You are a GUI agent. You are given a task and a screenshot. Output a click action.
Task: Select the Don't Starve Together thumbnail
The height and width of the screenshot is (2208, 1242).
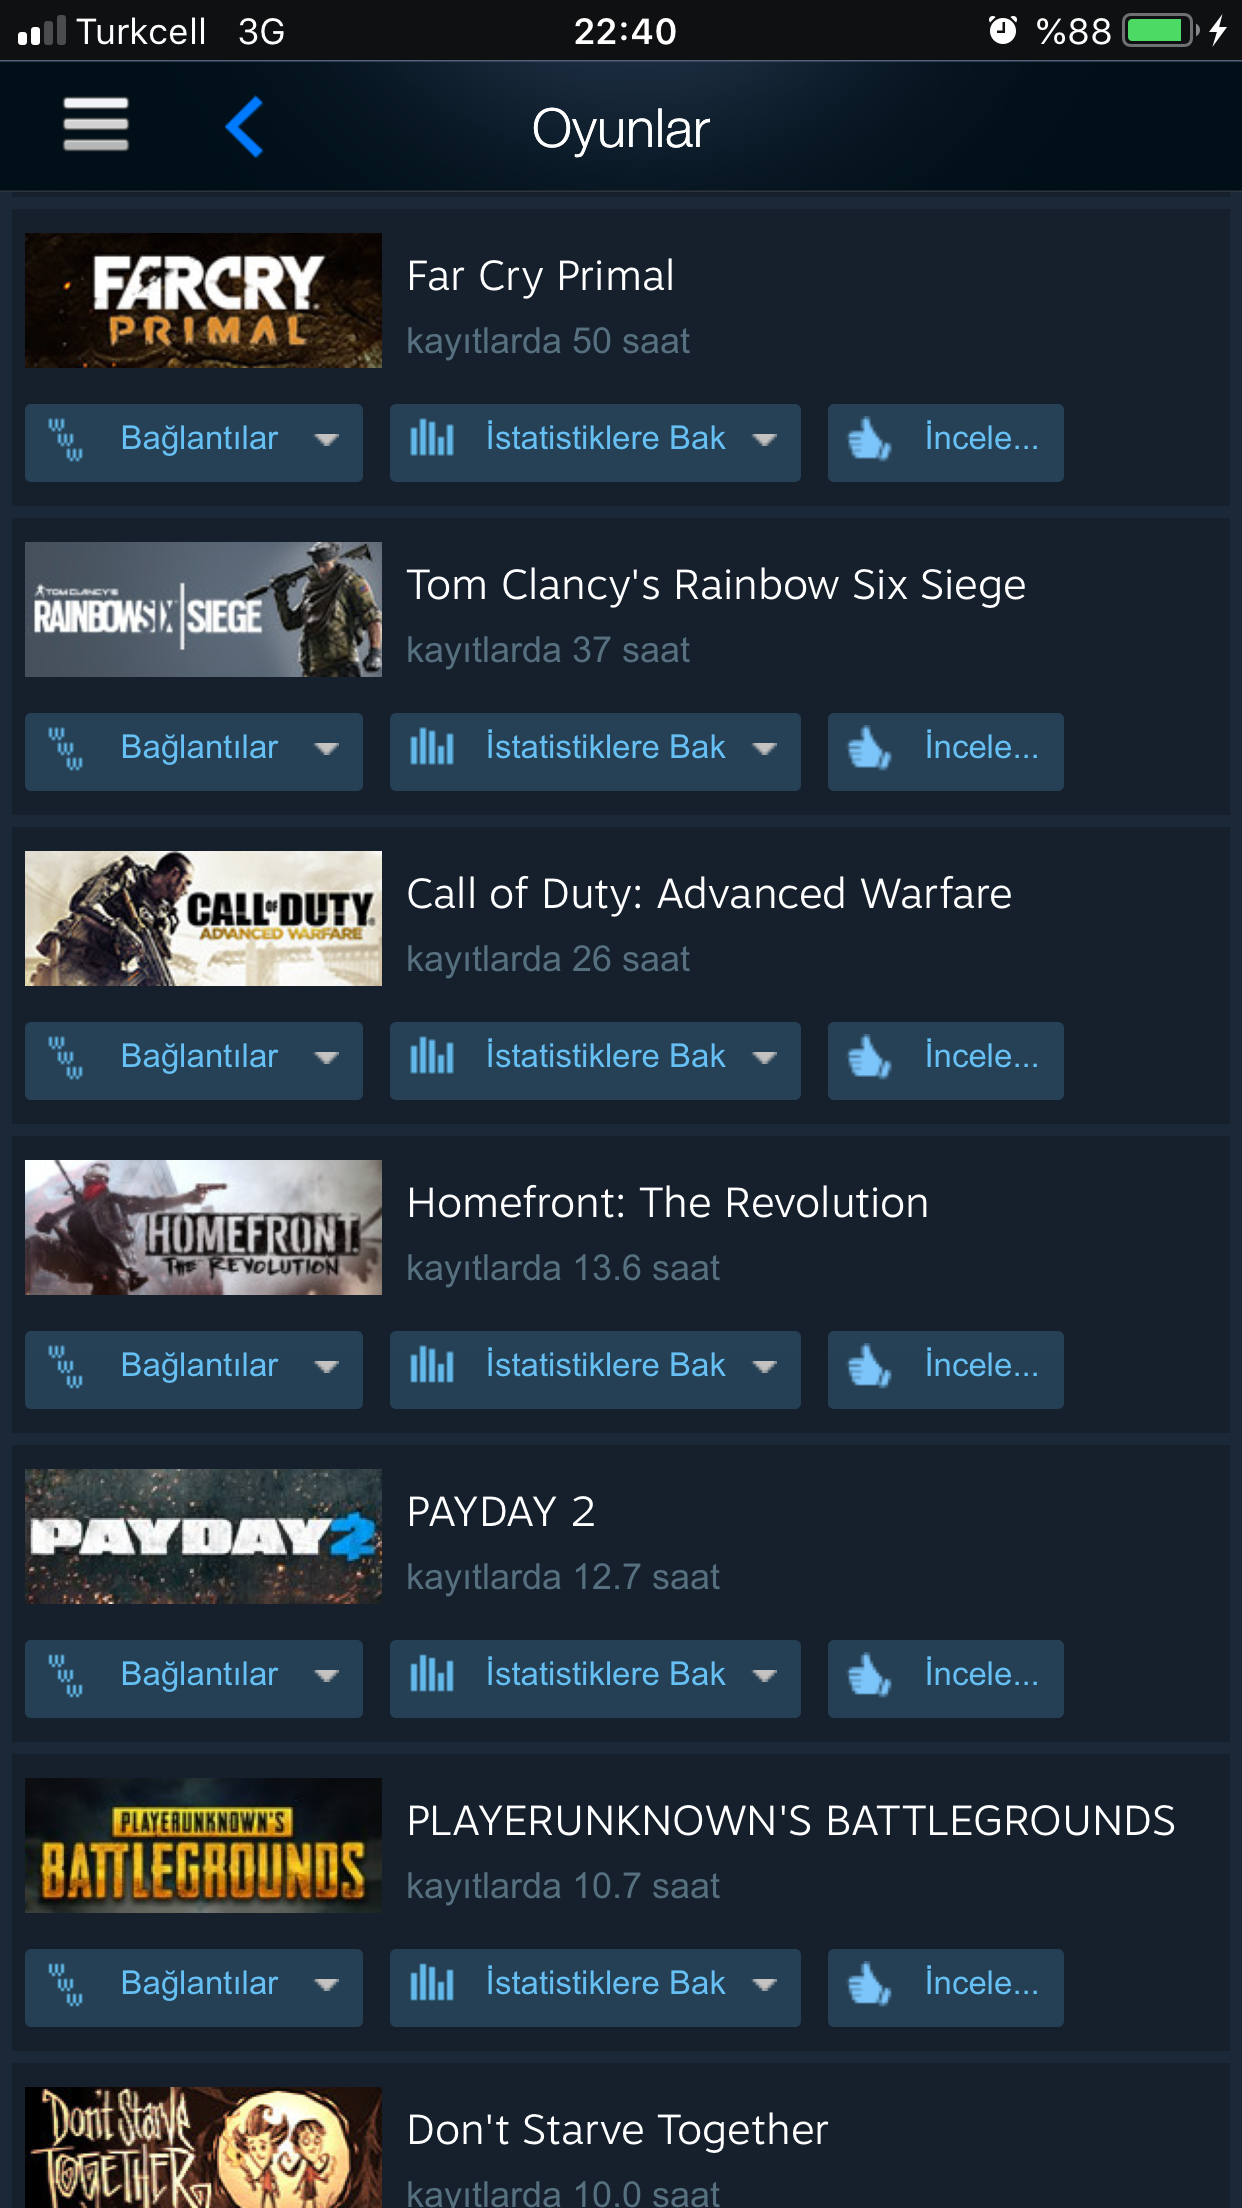203,2147
